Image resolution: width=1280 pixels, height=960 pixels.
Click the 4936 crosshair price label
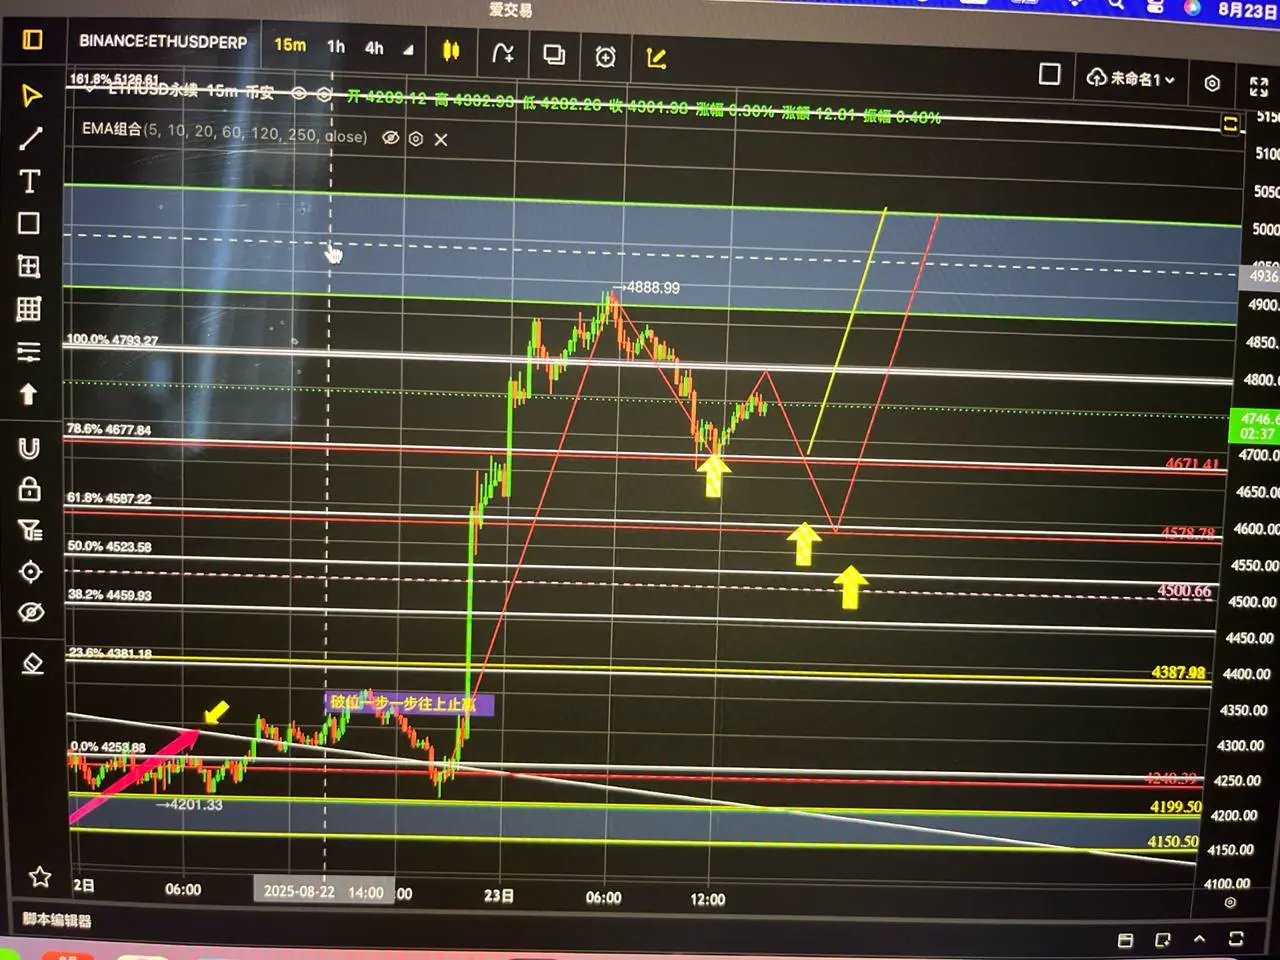[1260, 275]
